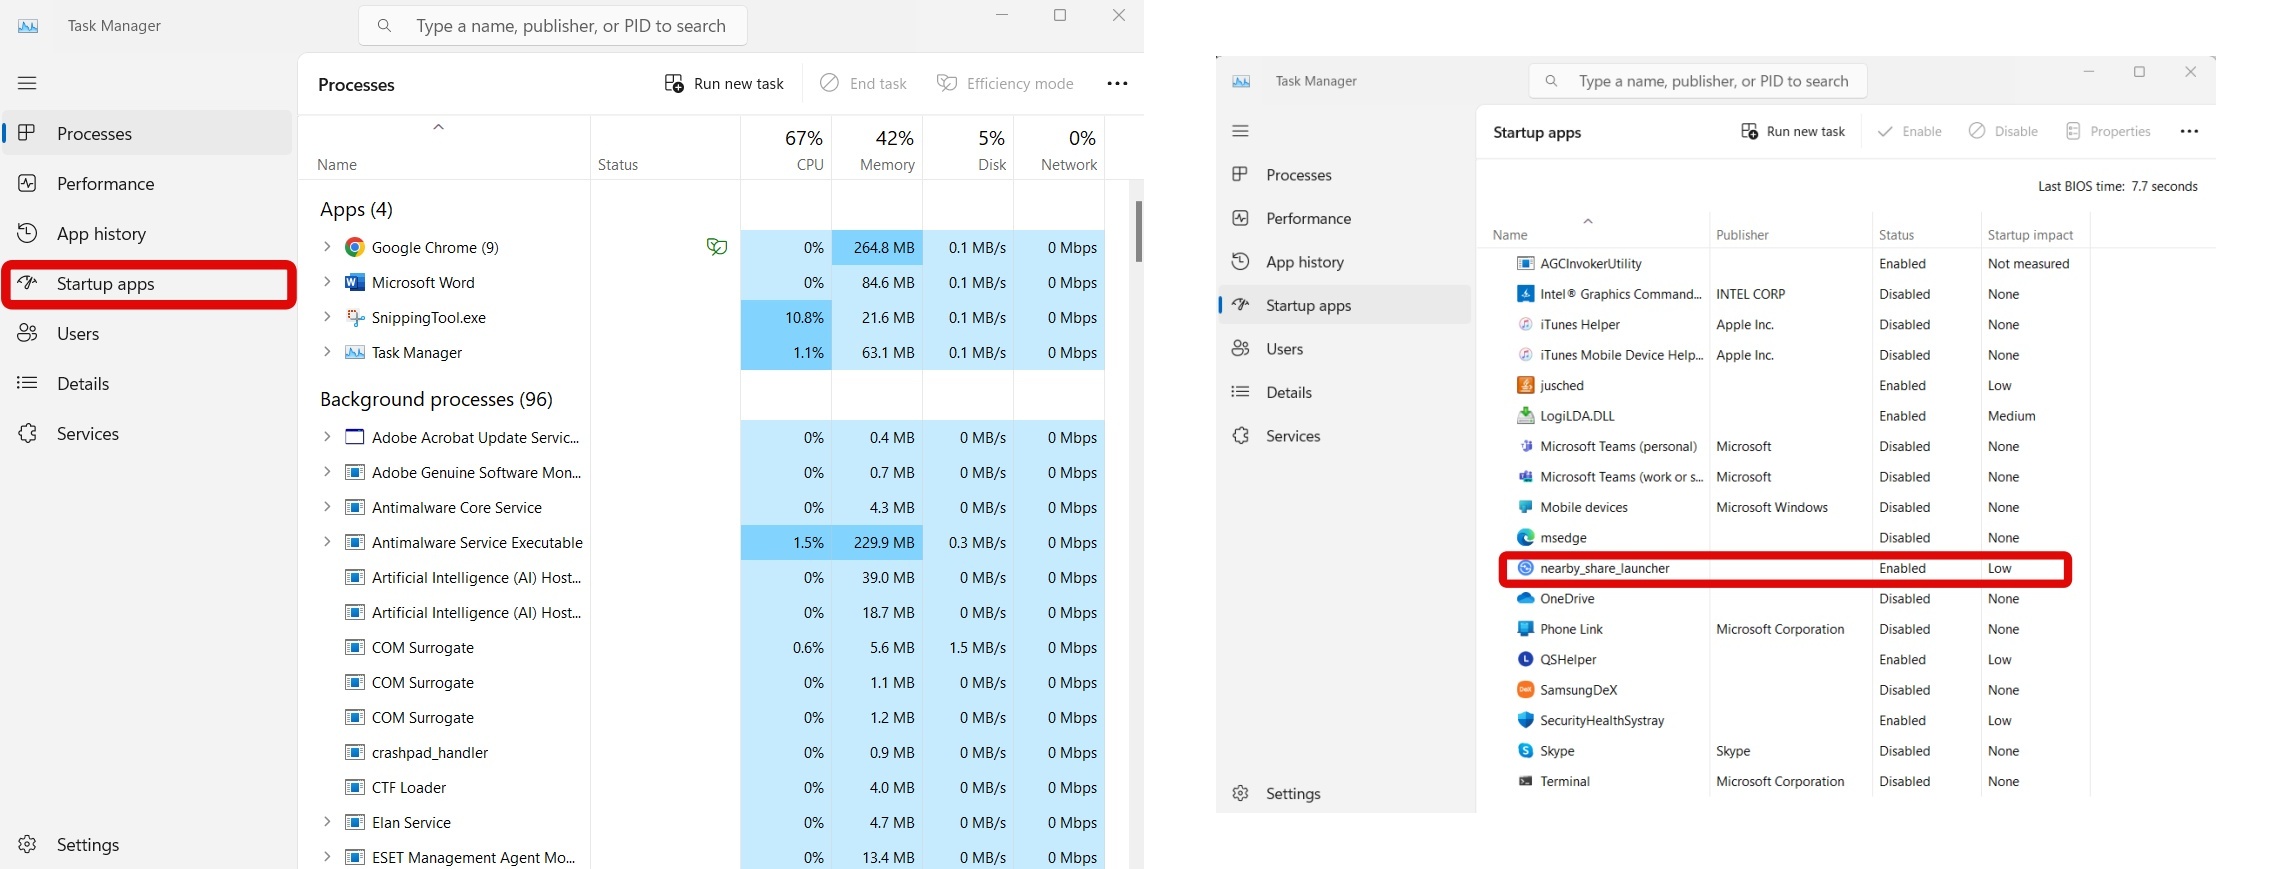Click search box in Startup apps window
This screenshot has height=869, width=2288.
(x=1698, y=81)
